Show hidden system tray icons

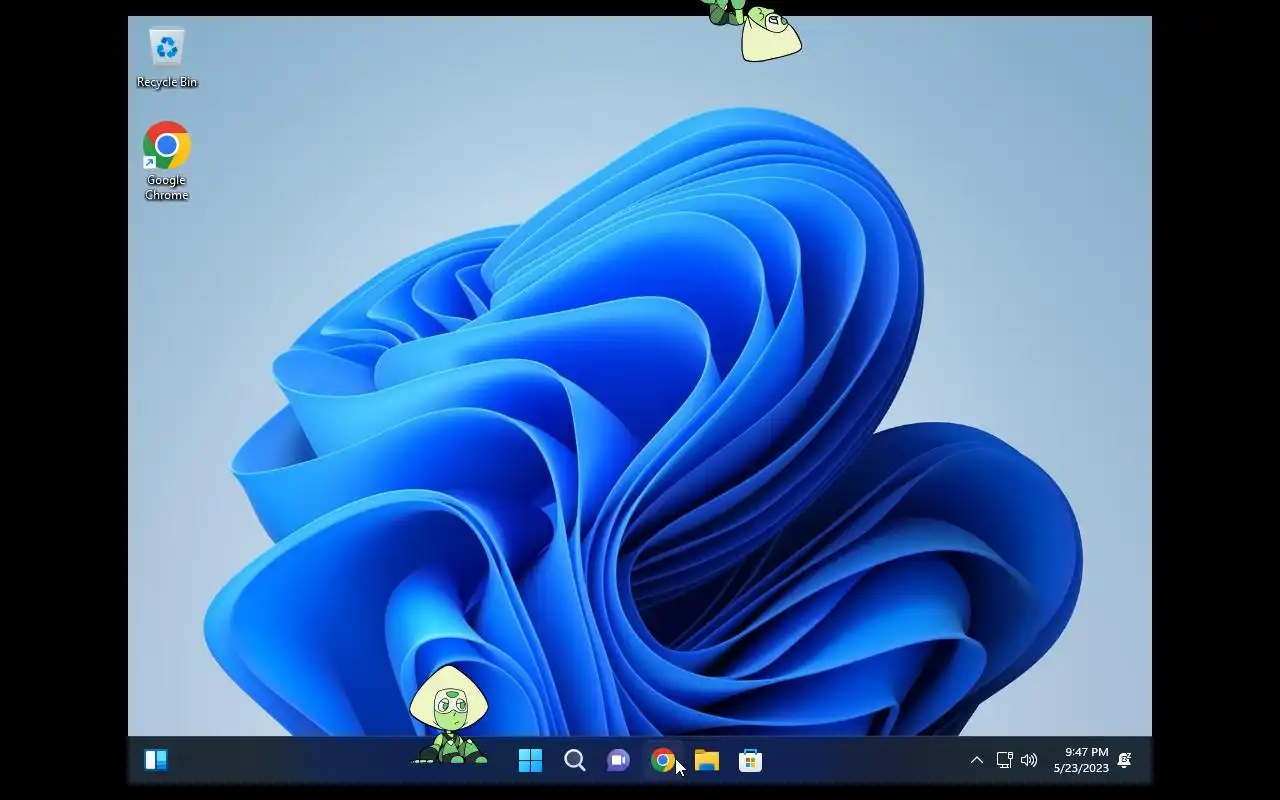[977, 761]
